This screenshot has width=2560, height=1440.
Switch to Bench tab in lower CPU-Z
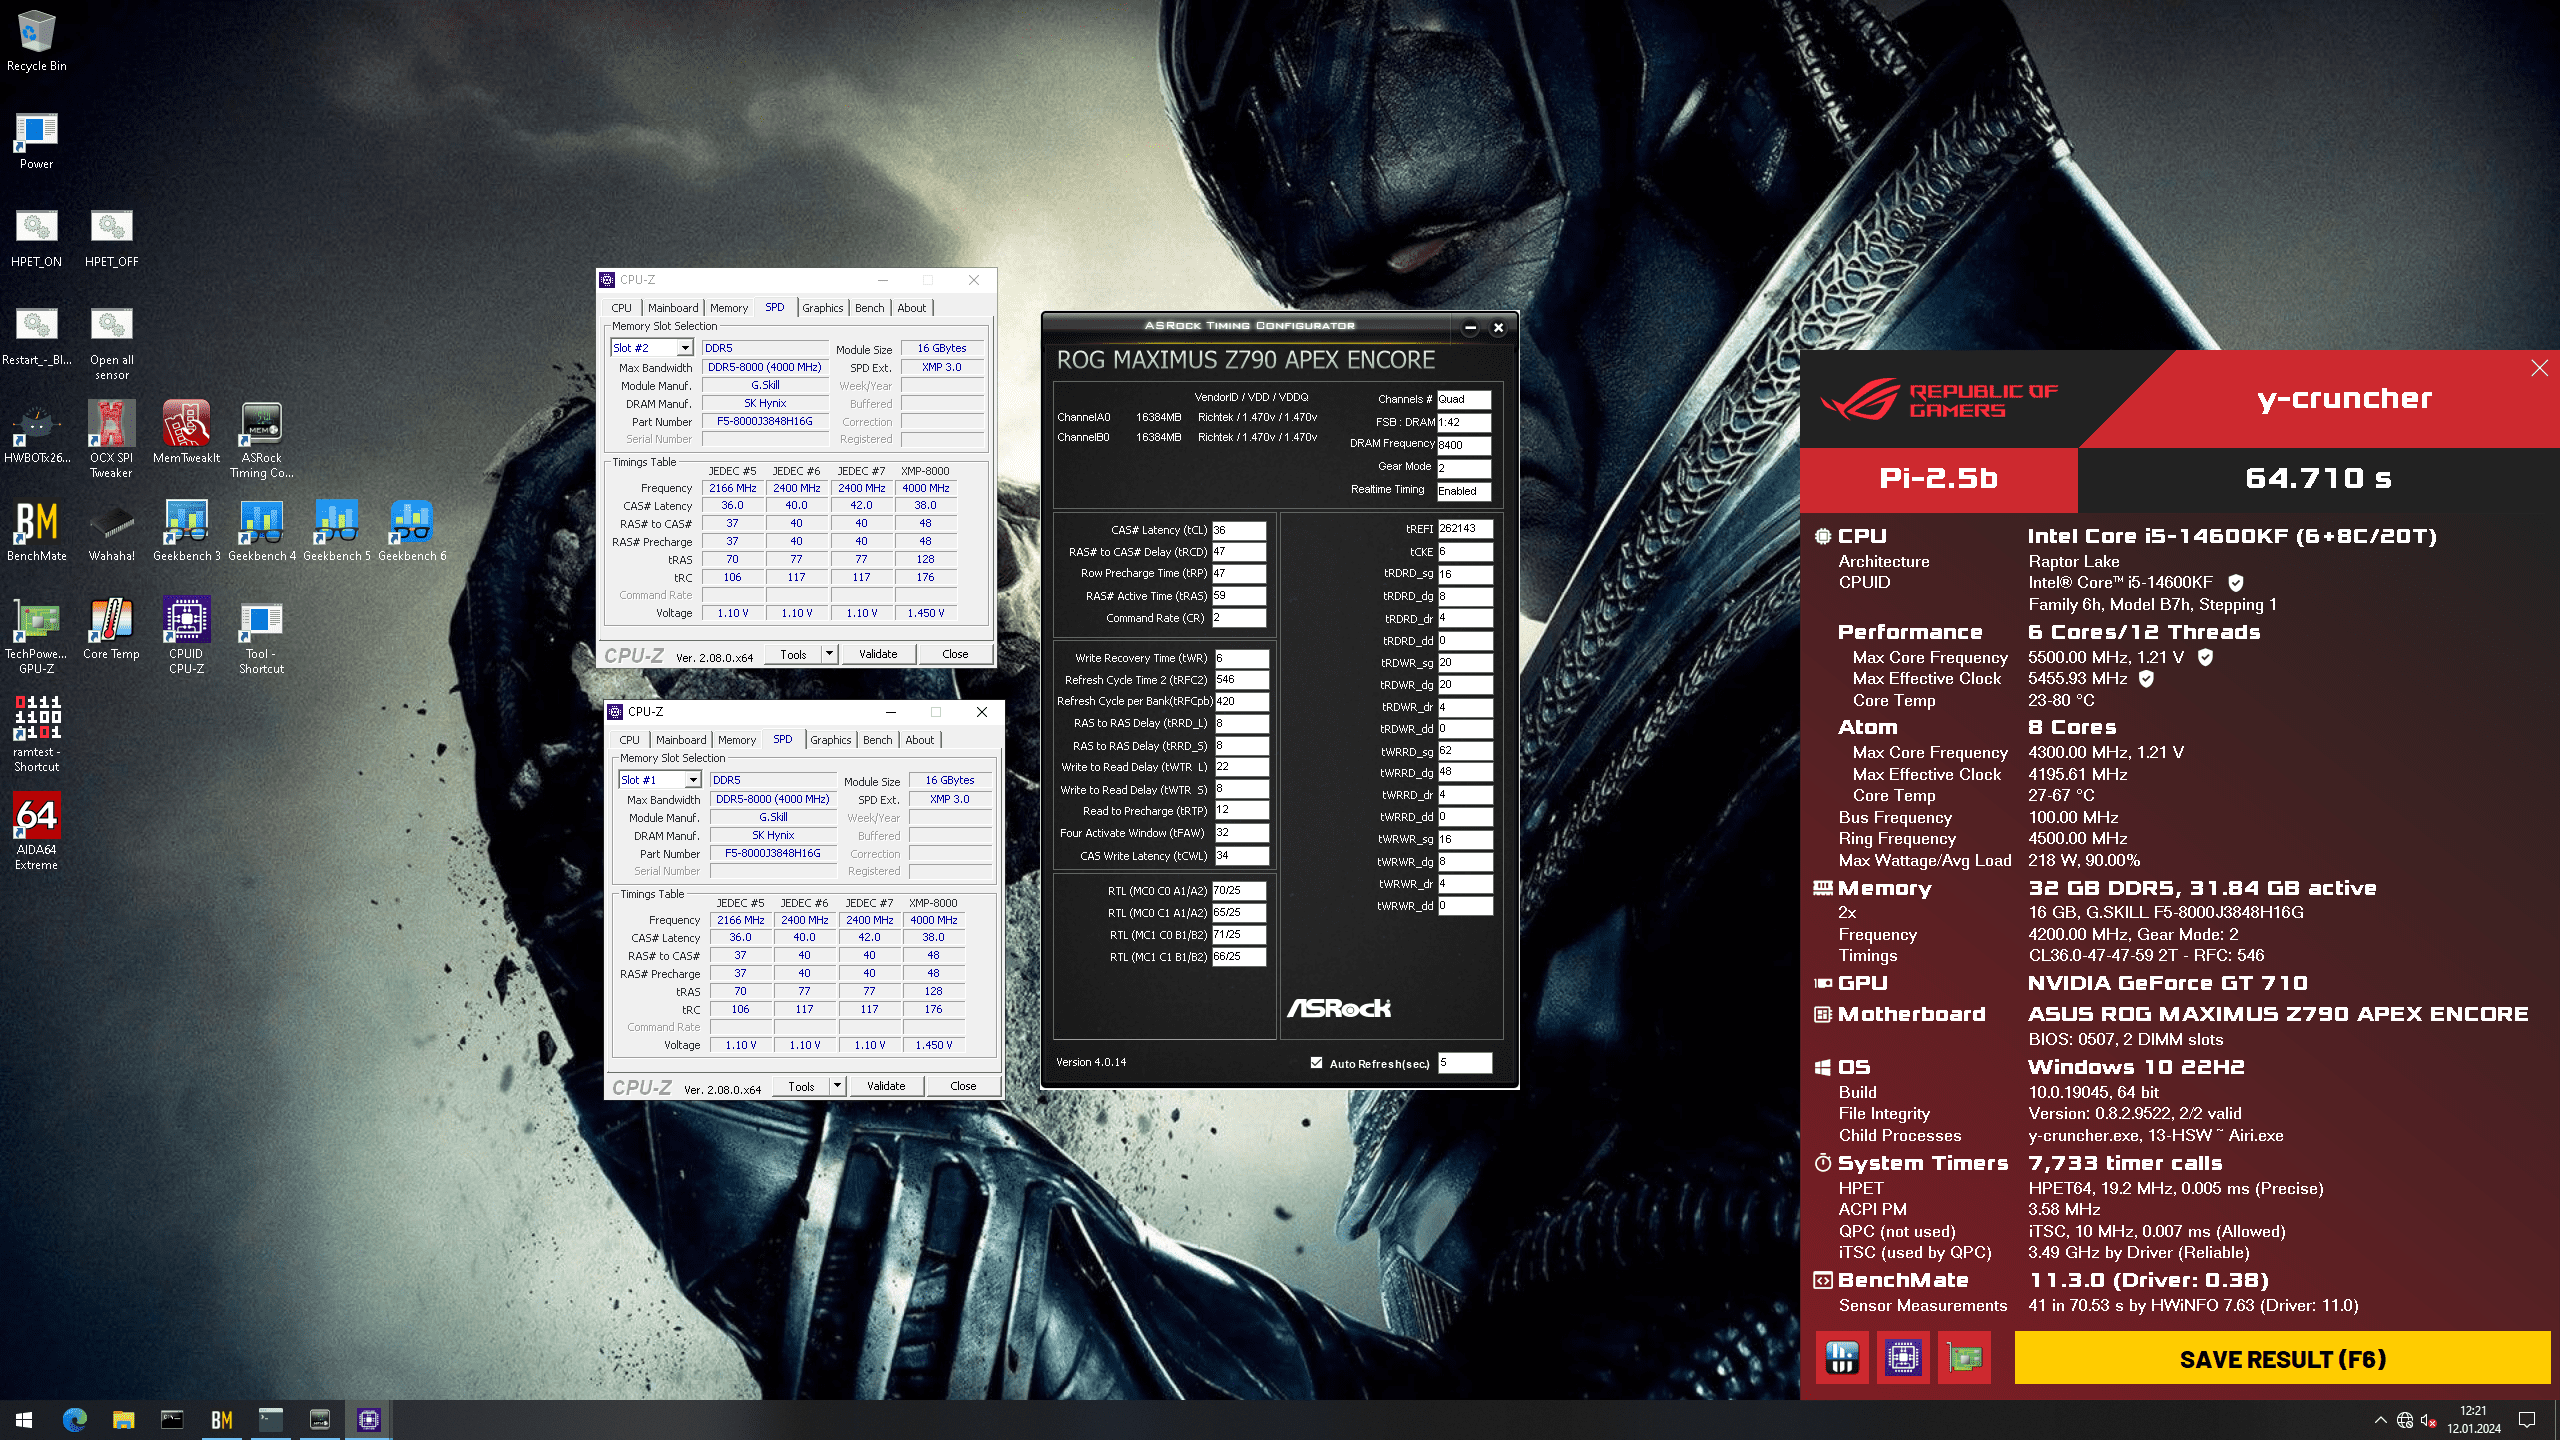click(877, 740)
